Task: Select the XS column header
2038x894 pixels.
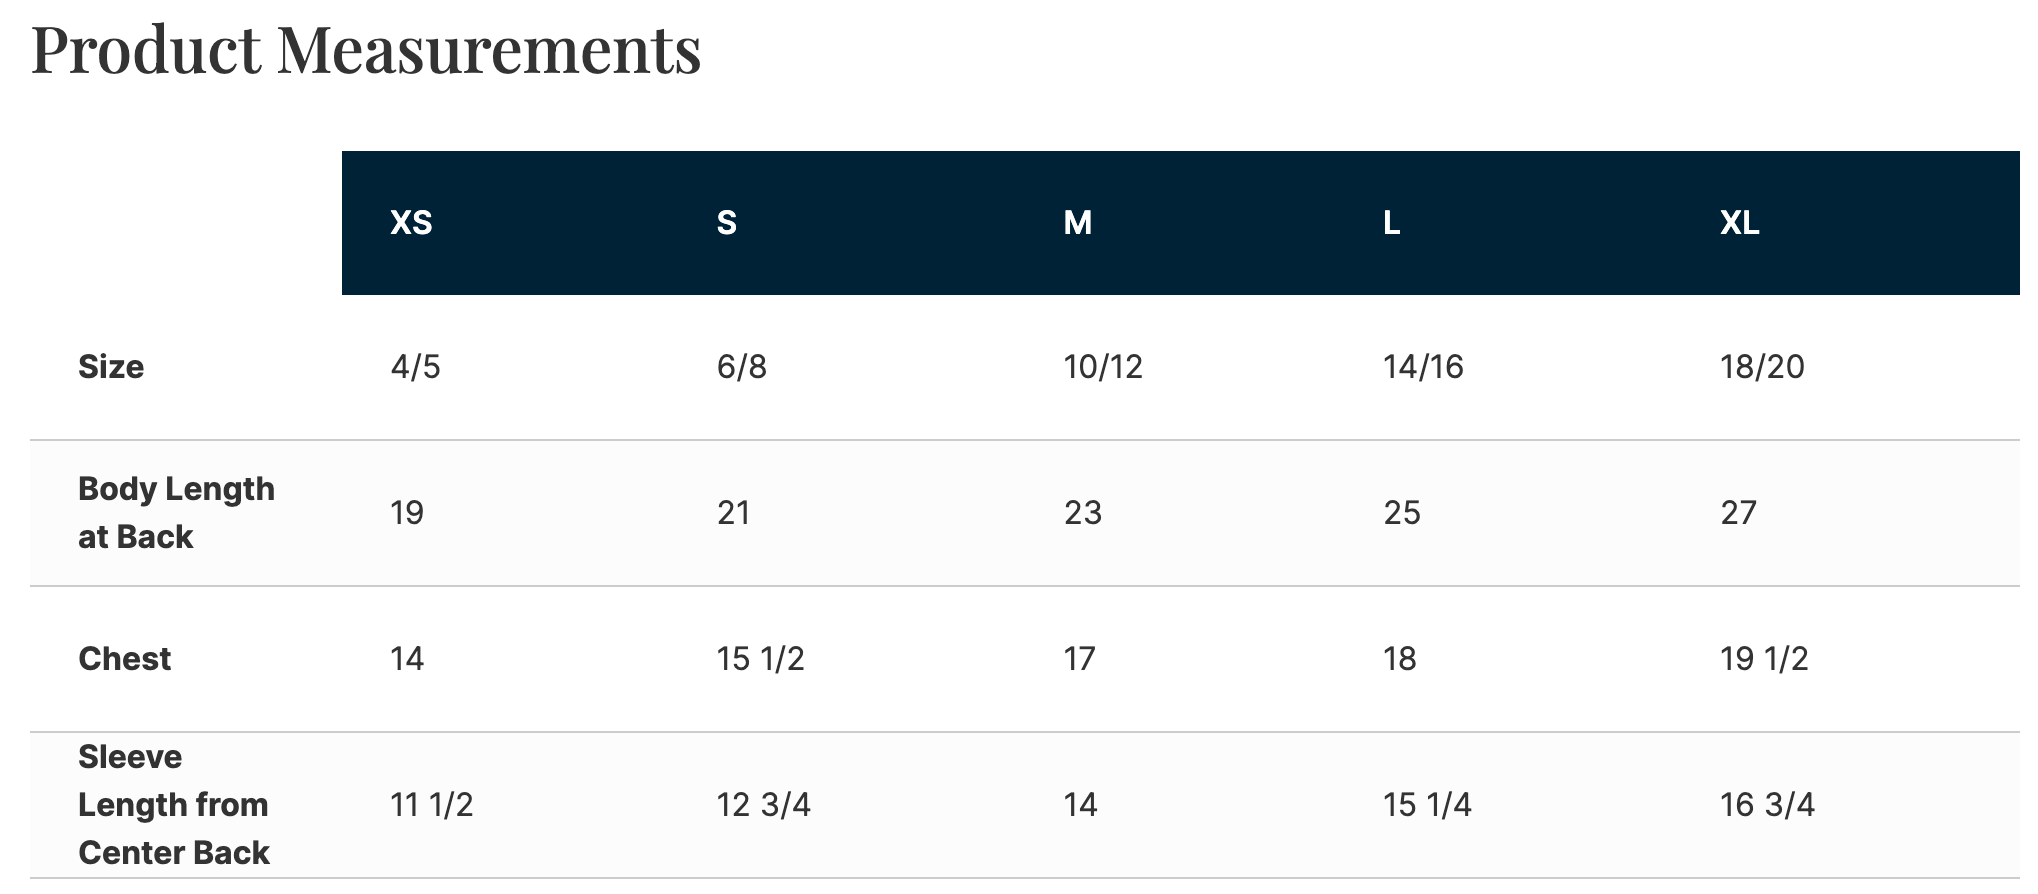Action: pos(411,222)
